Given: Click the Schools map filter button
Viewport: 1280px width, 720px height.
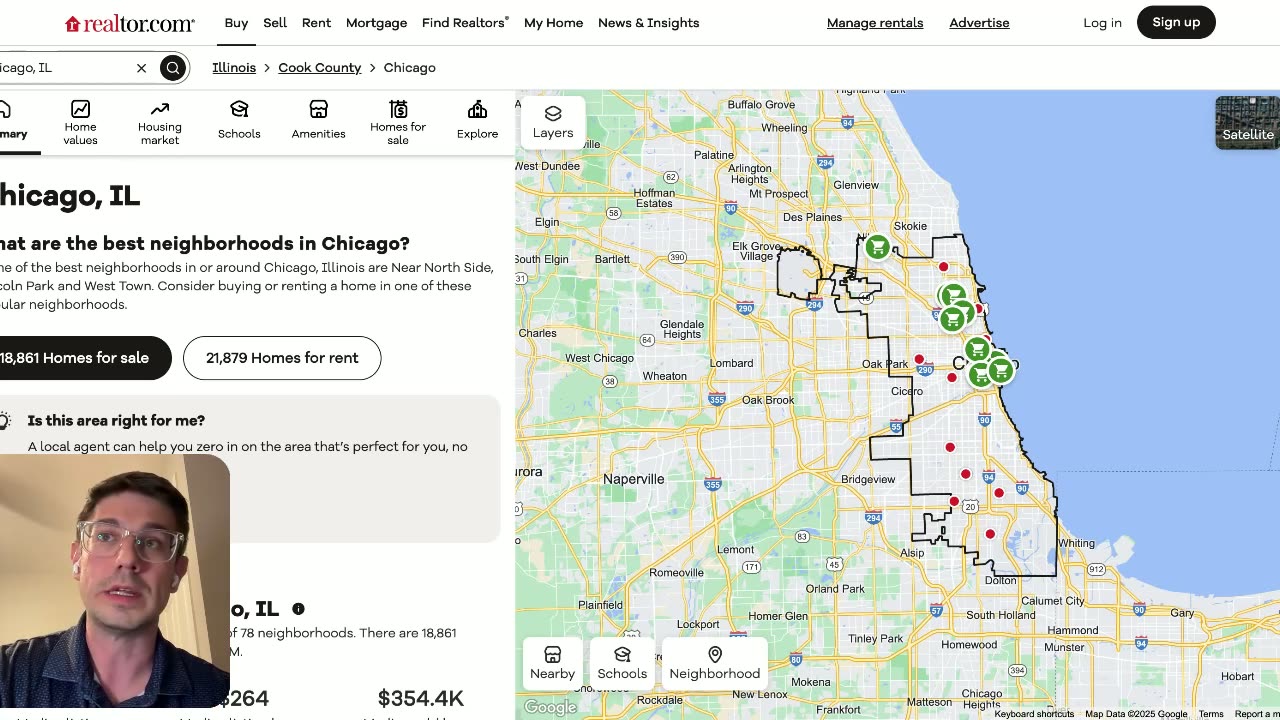Looking at the screenshot, I should 622,662.
